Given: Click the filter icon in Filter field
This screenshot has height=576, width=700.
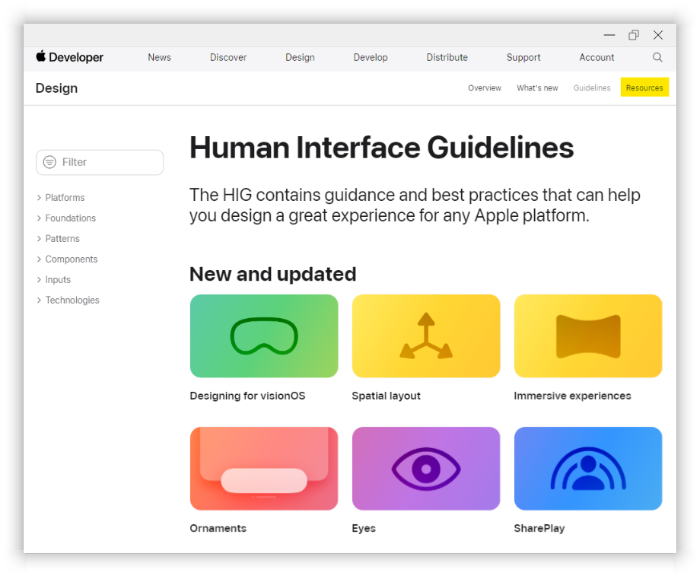Looking at the screenshot, I should (x=50, y=162).
